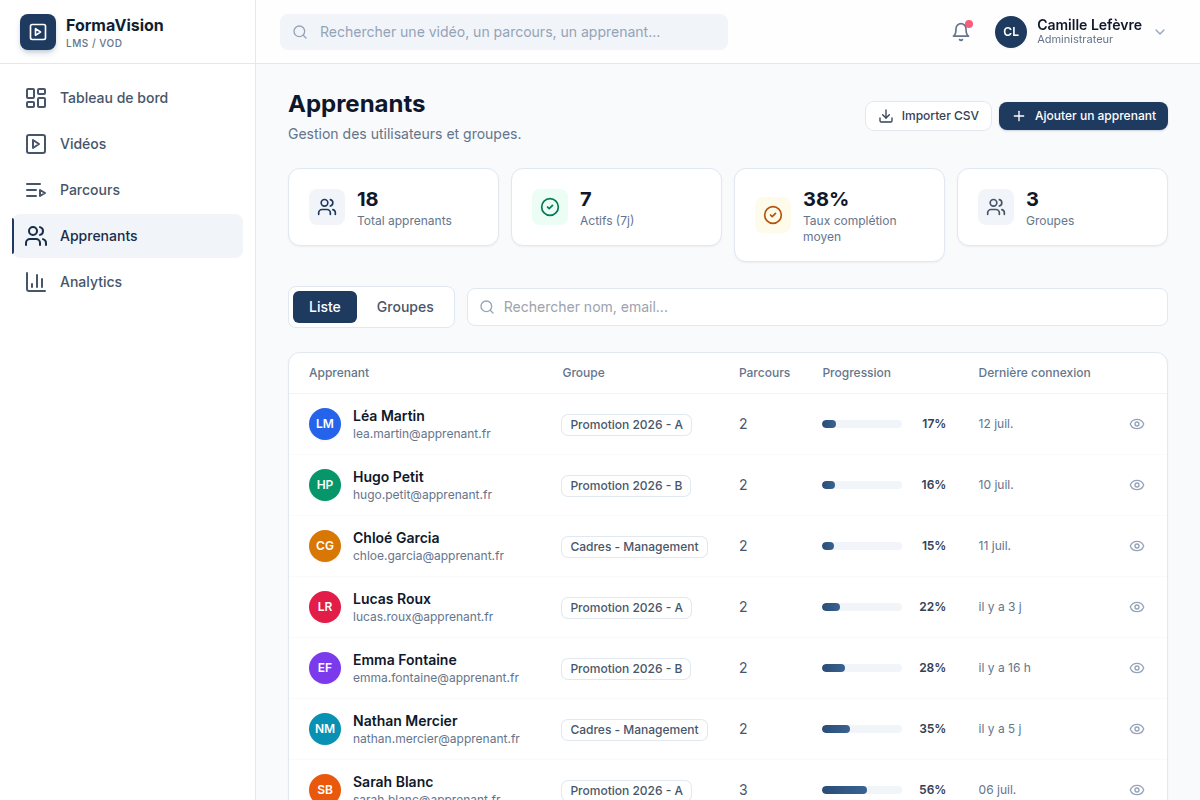
Task: Switch to the Groupes tab
Action: pyautogui.click(x=405, y=307)
